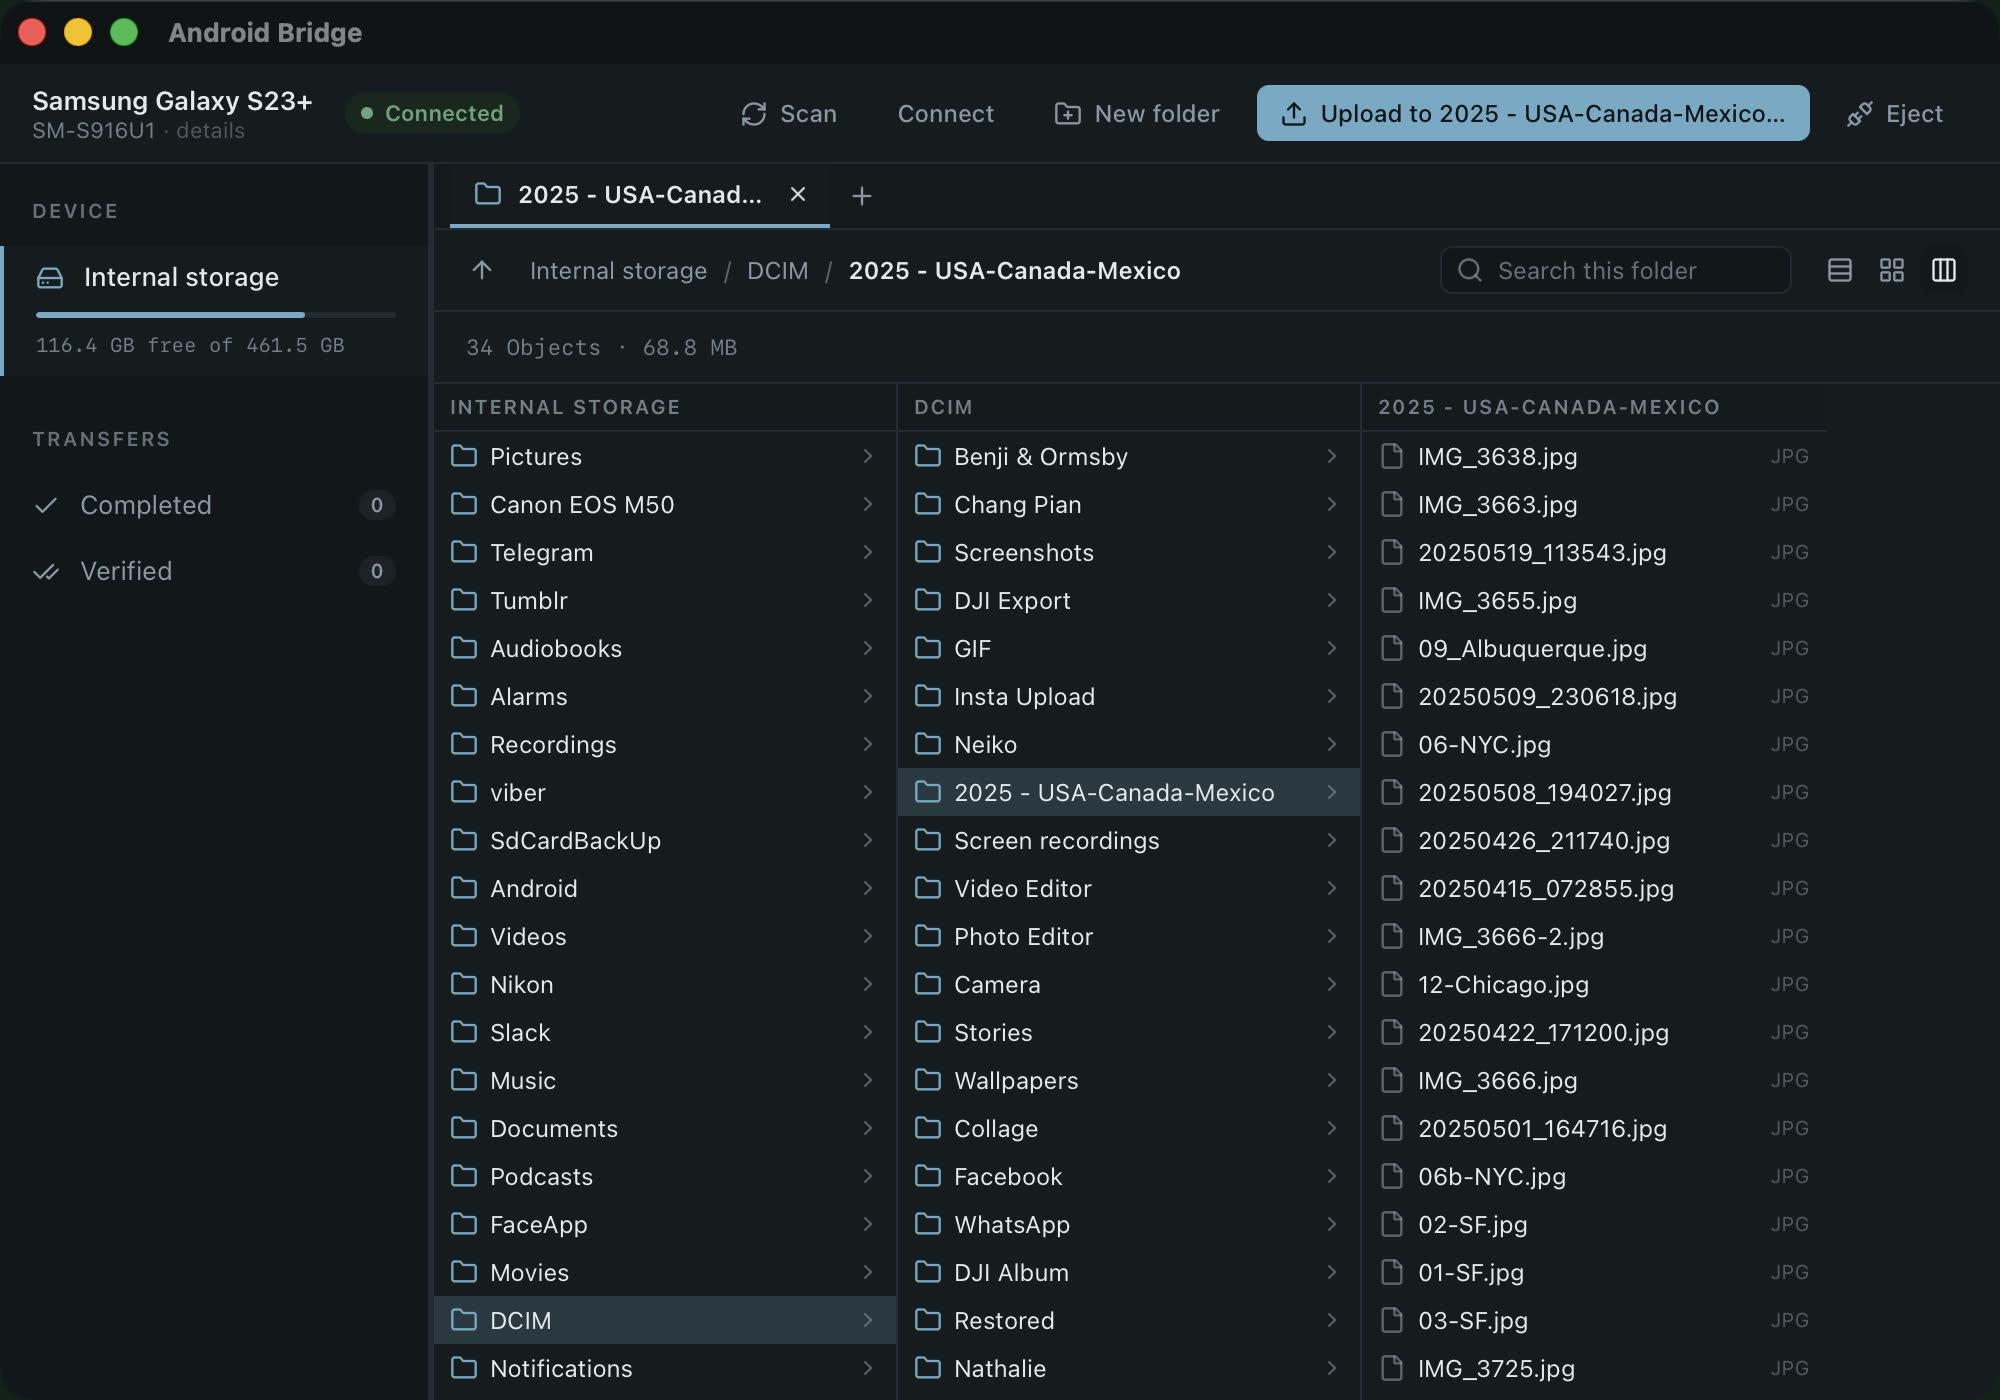Click Upload to 2025 - USA-Canada-Mexico button
2000x1400 pixels.
tap(1532, 113)
